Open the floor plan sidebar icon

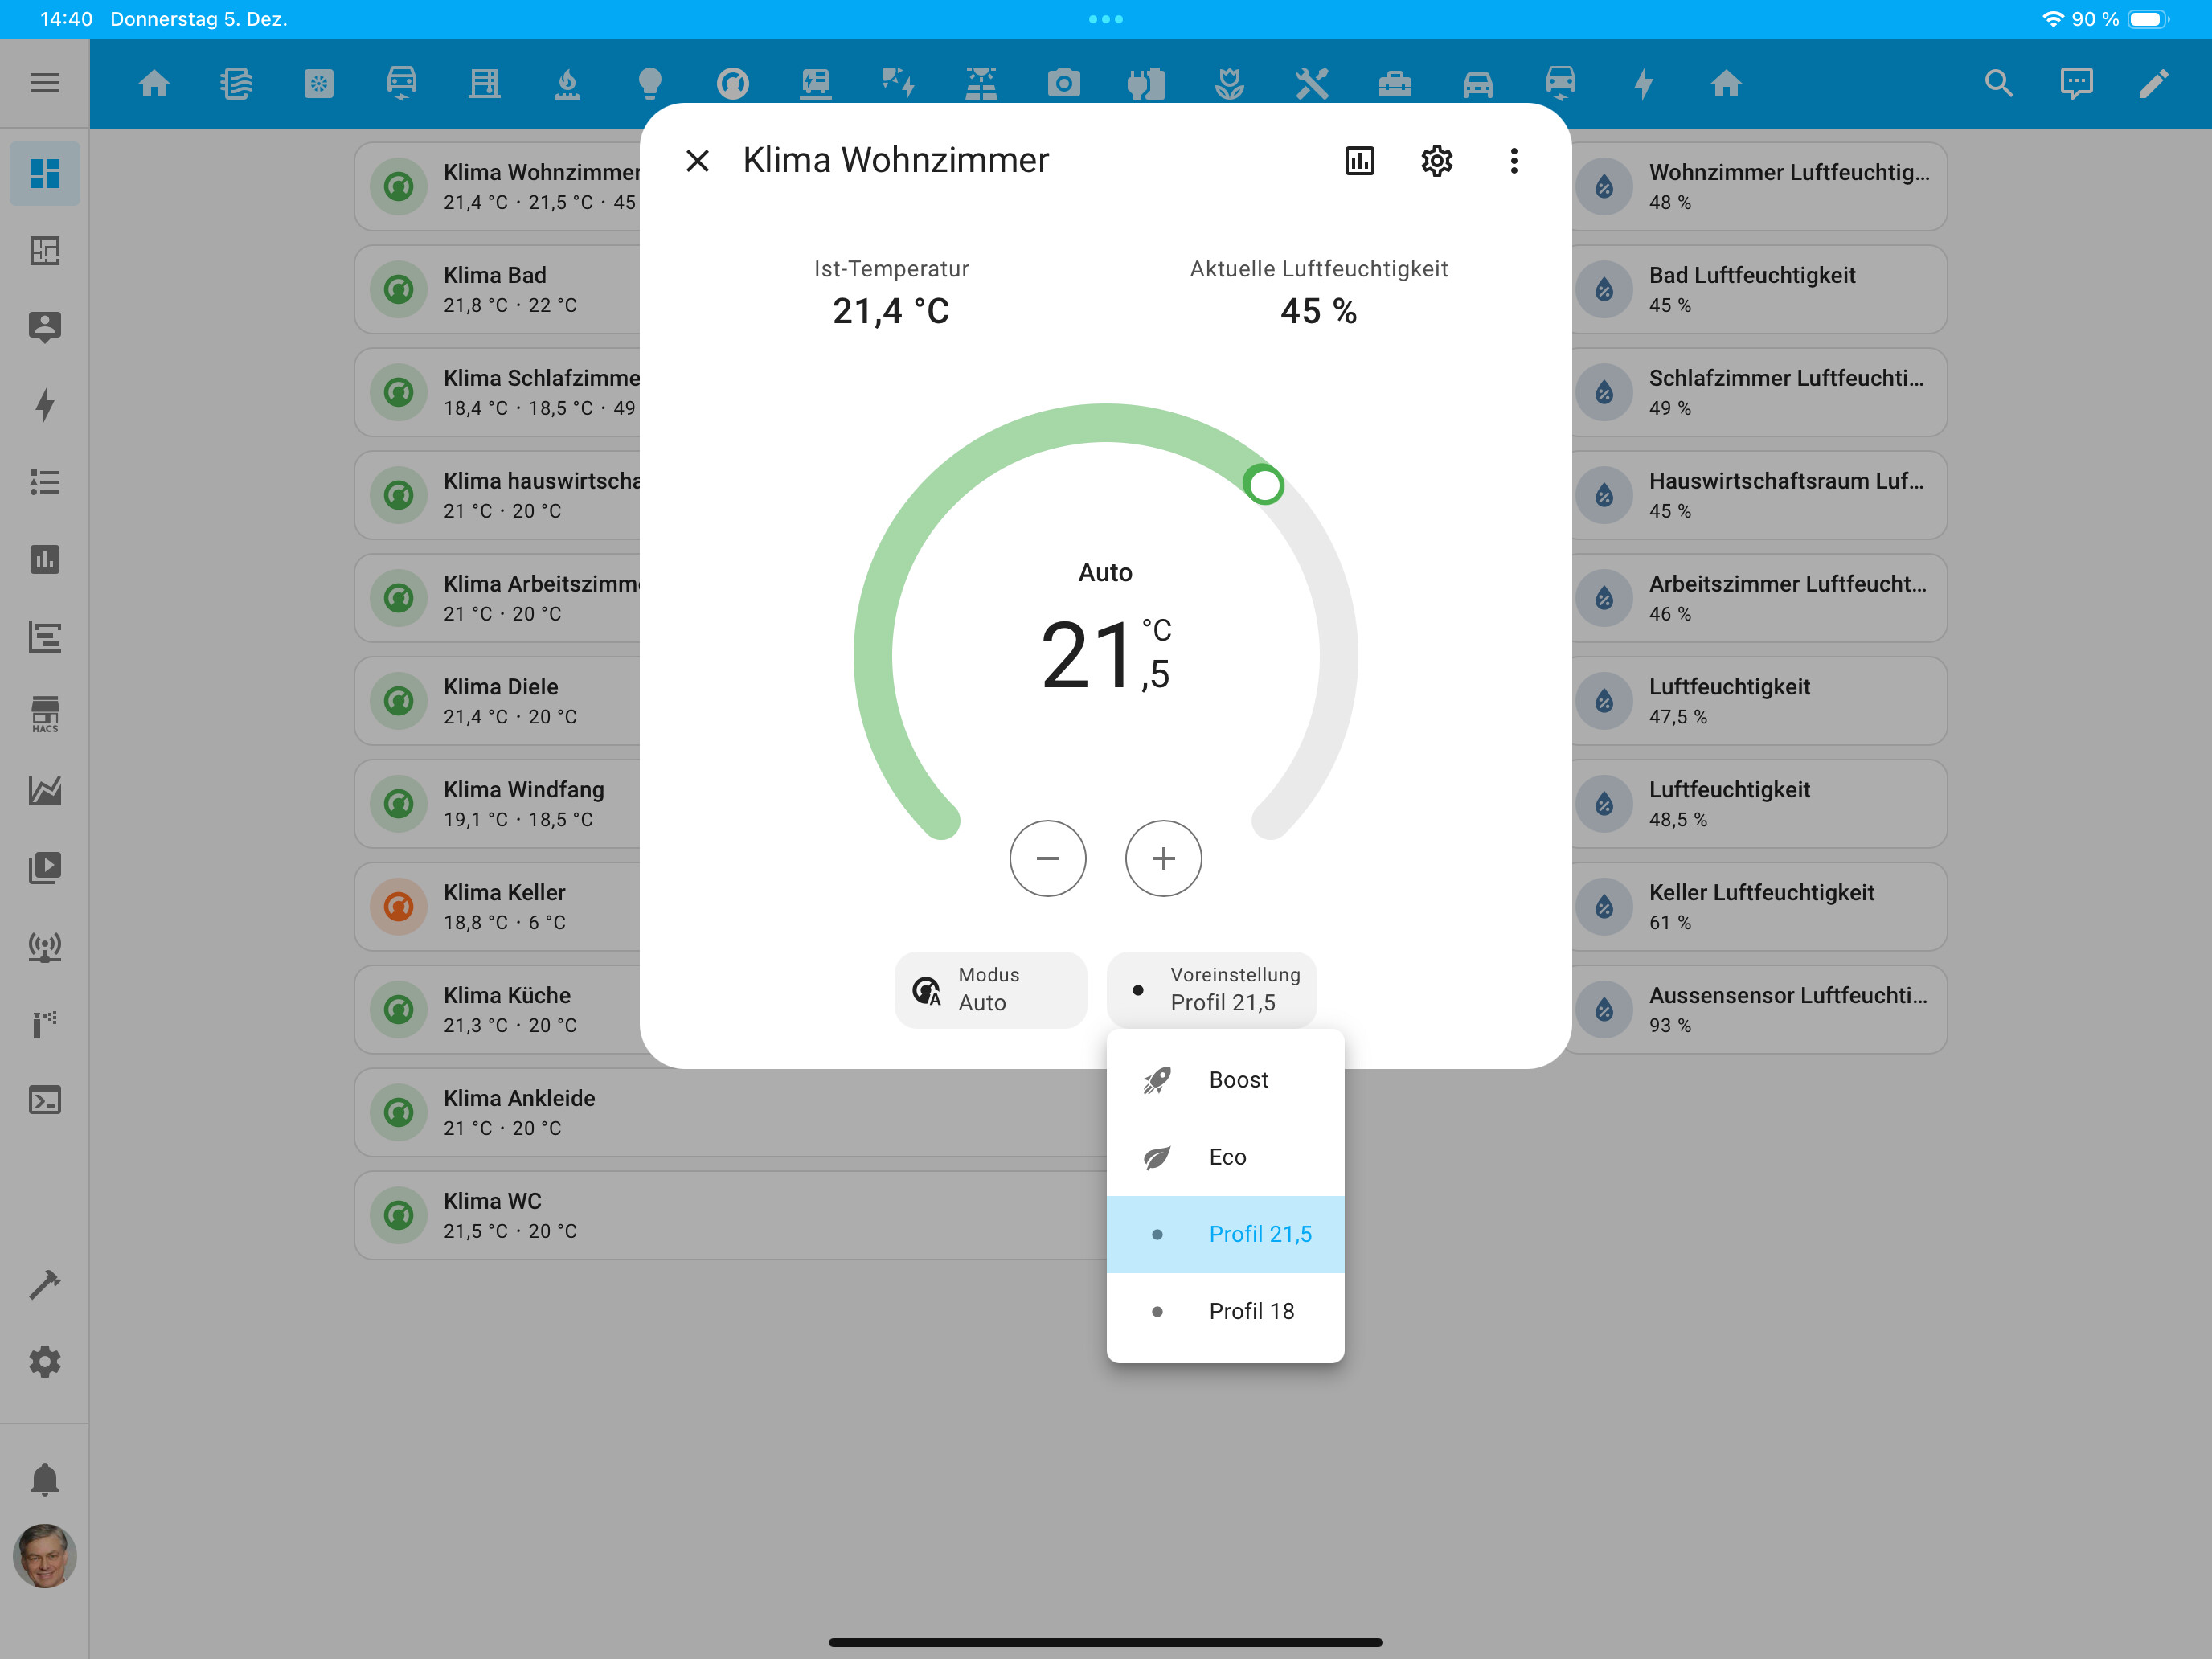tap(44, 250)
